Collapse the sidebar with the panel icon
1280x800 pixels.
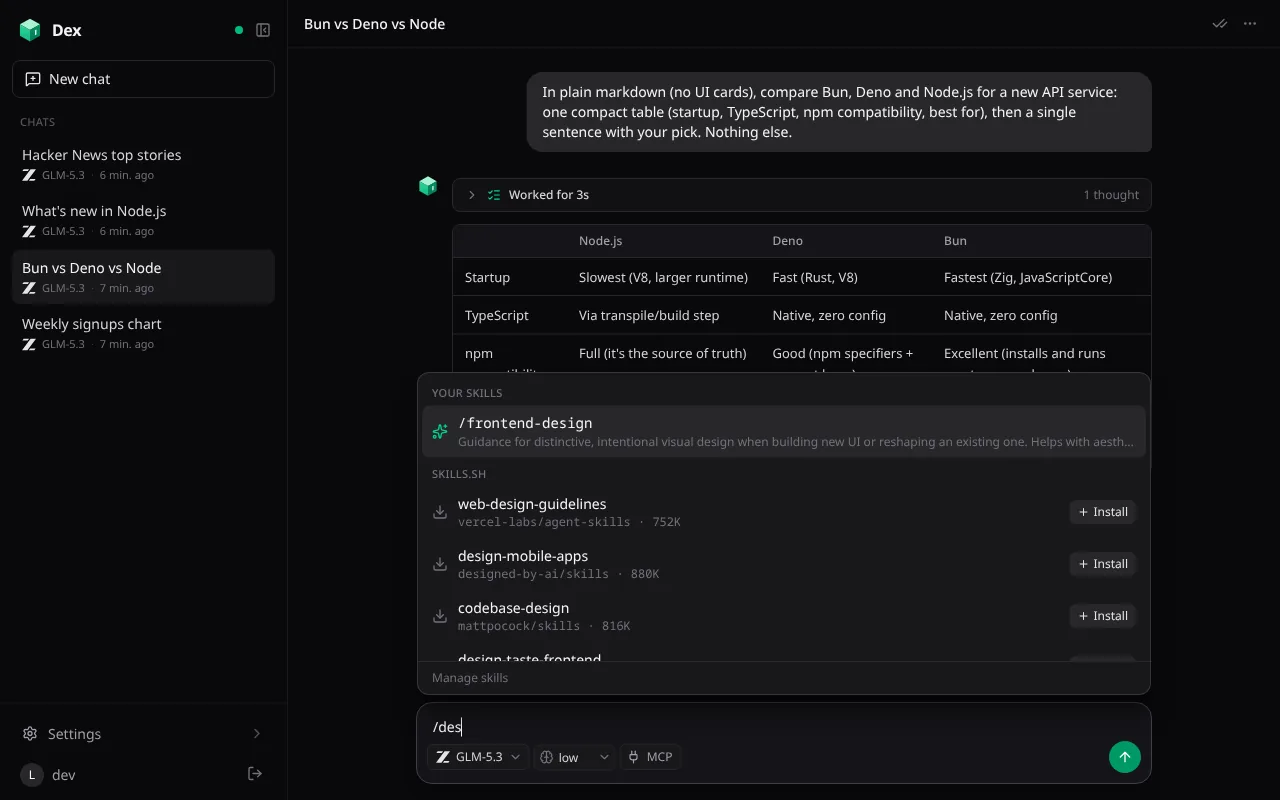coord(263,30)
